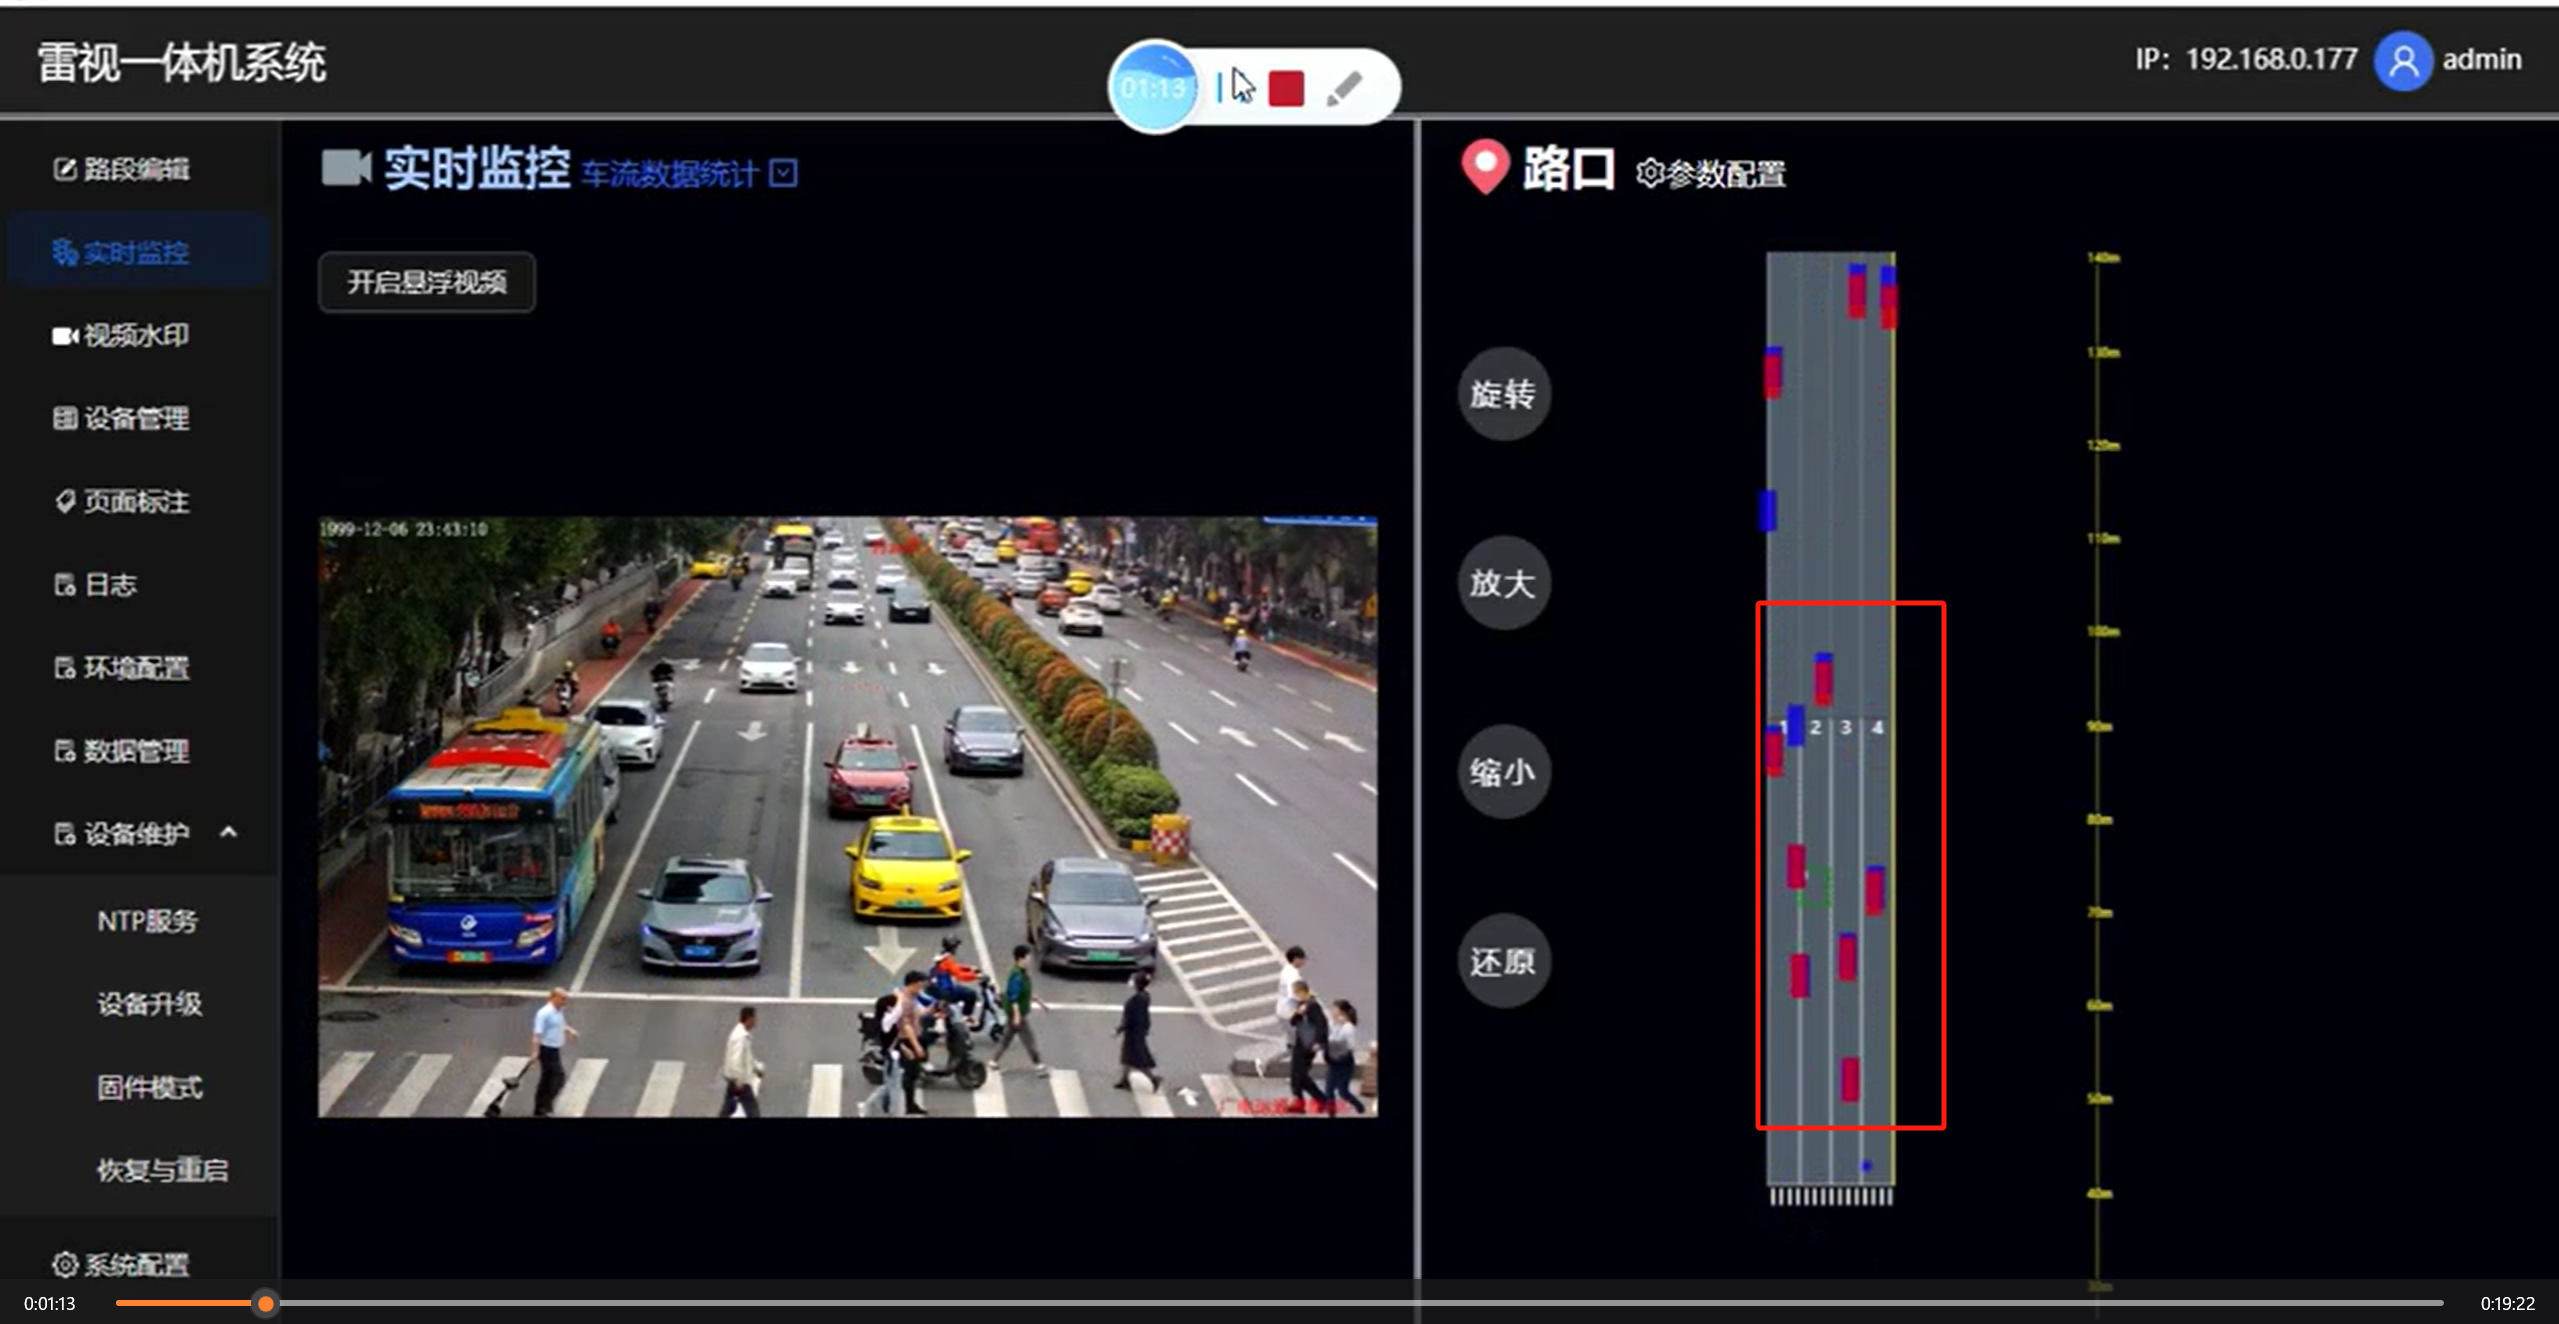The image size is (2559, 1324).
Task: Click the orange video progress slider handle
Action: coord(265,1303)
